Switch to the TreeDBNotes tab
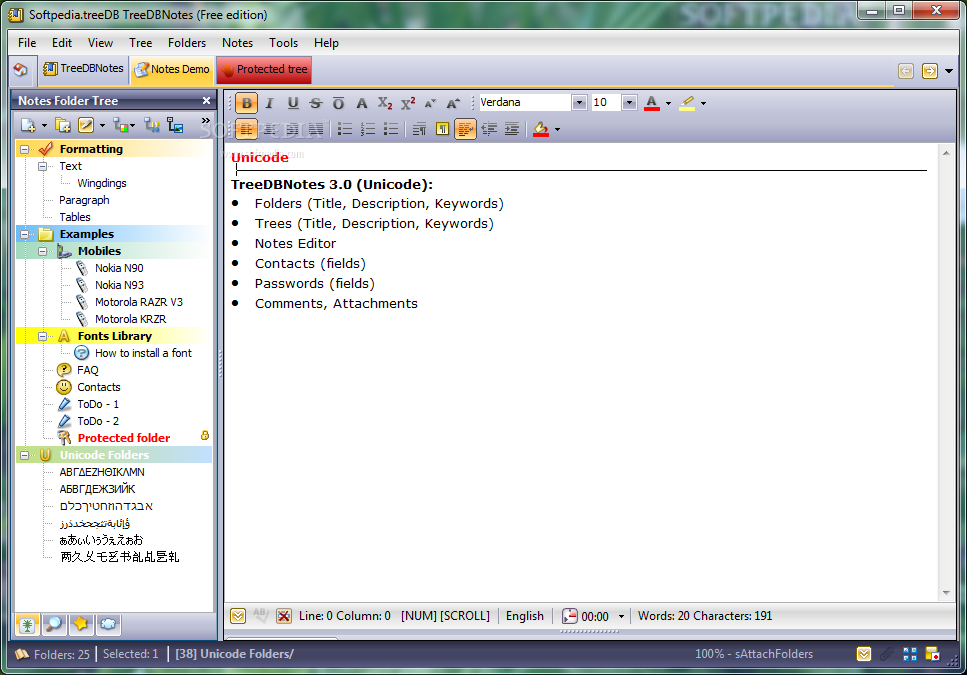 coord(83,68)
